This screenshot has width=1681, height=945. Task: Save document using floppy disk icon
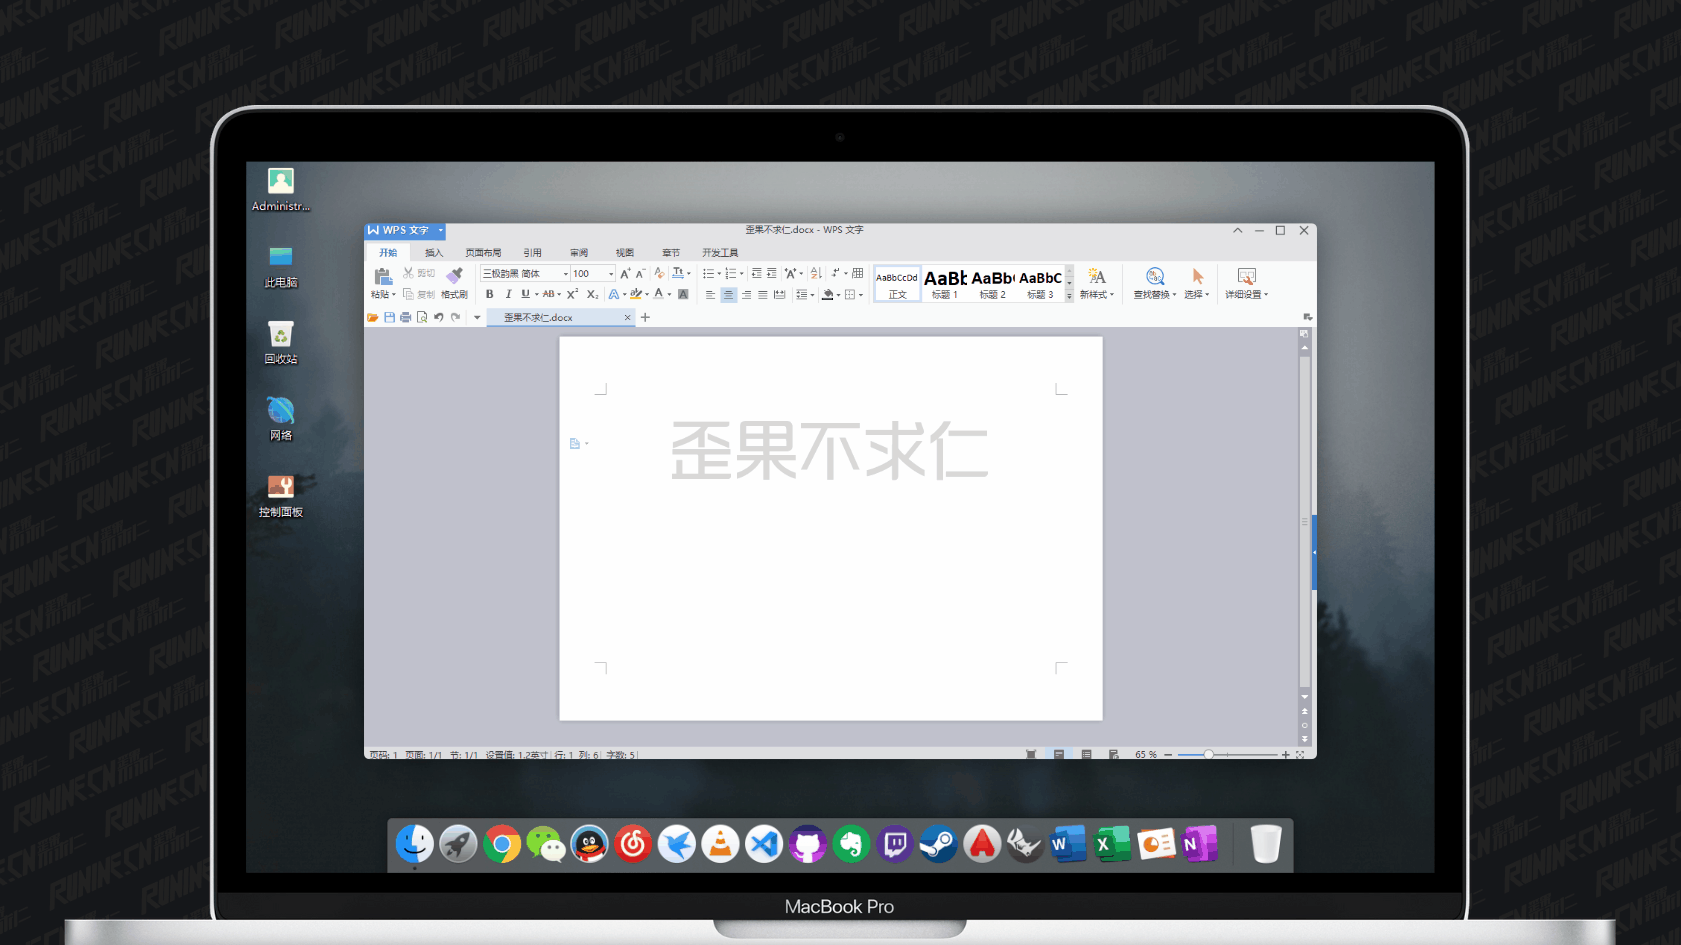[389, 317]
